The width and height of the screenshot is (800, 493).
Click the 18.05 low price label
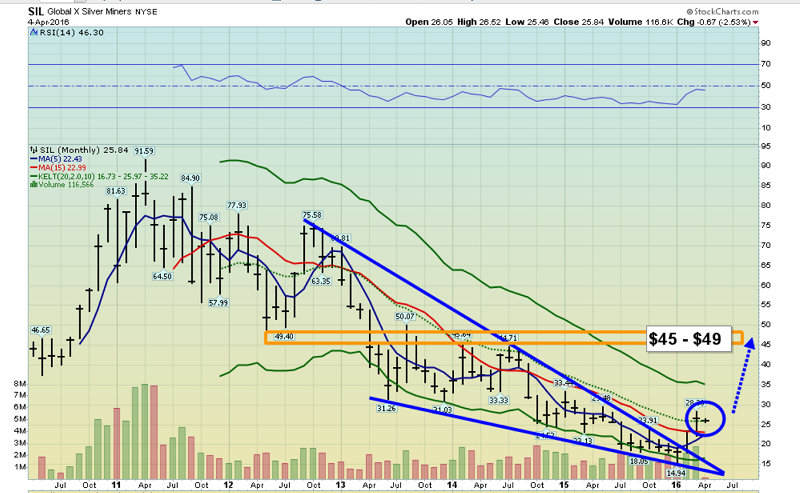coord(639,461)
